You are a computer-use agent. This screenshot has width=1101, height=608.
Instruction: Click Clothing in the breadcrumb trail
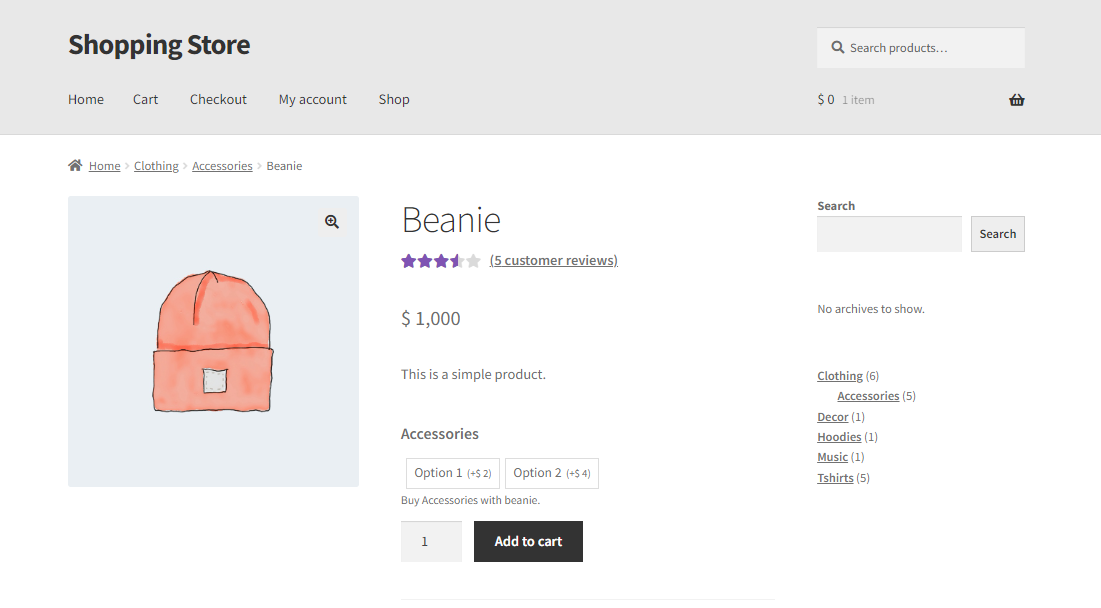156,166
